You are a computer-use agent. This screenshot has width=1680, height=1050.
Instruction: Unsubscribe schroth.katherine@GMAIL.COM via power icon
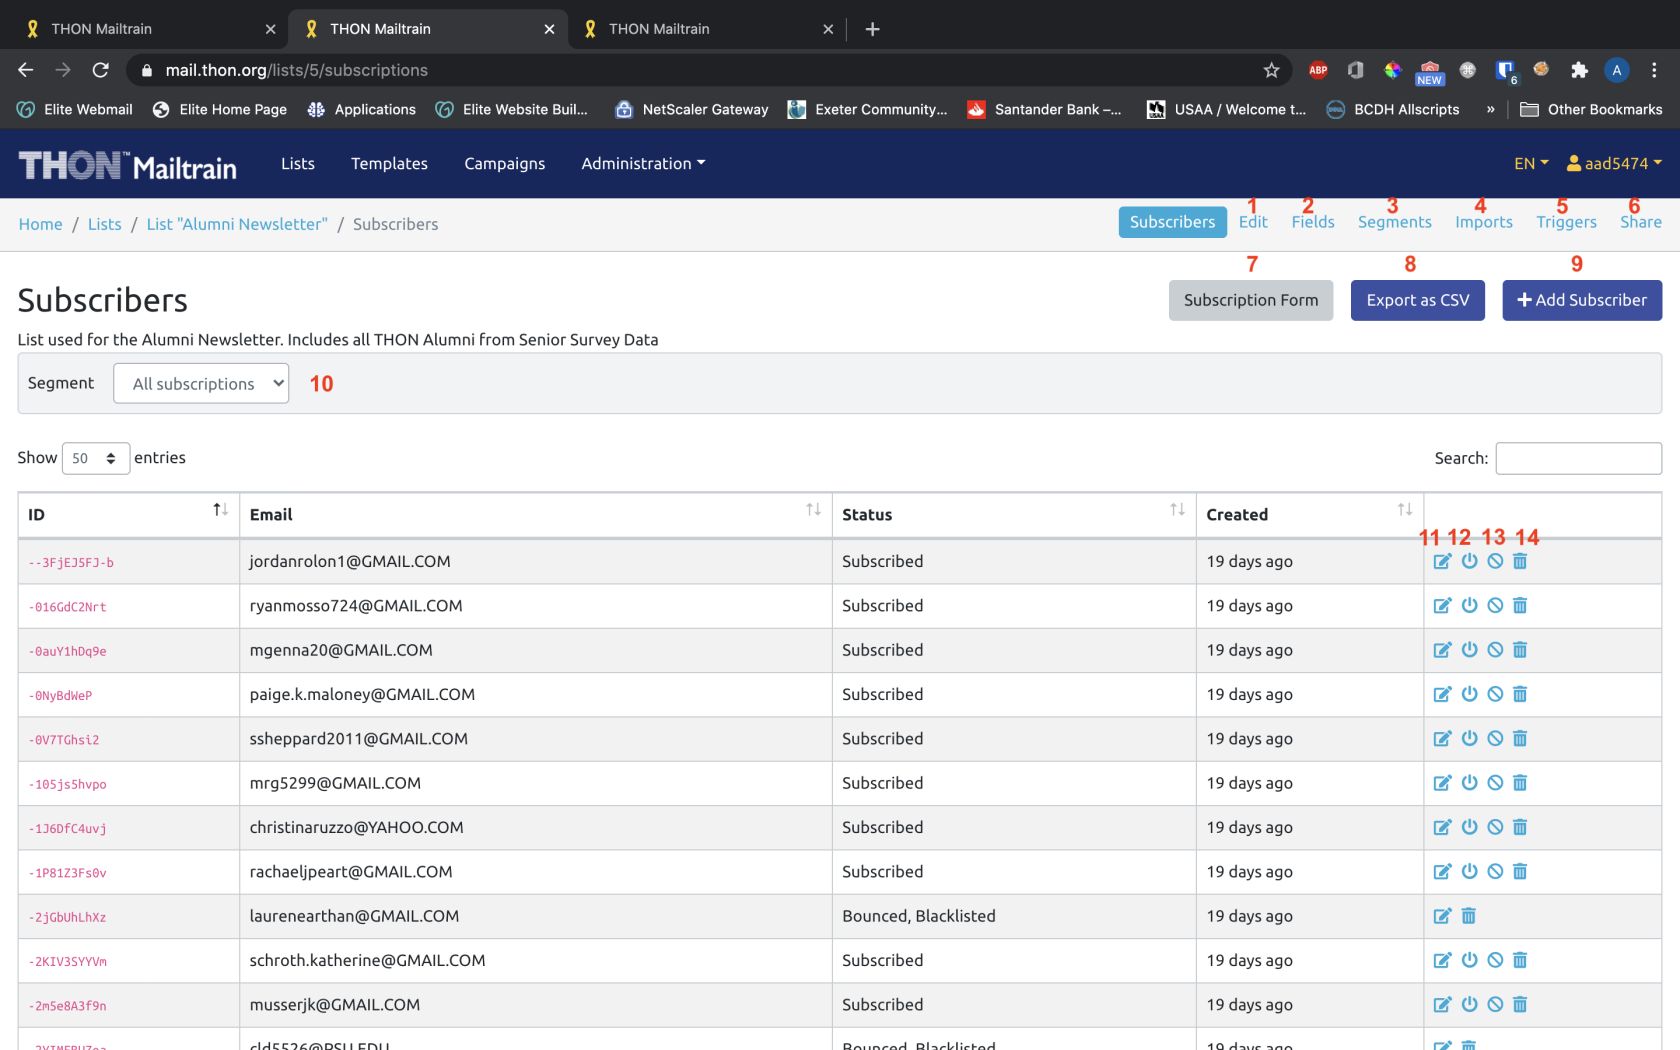pyautogui.click(x=1469, y=960)
